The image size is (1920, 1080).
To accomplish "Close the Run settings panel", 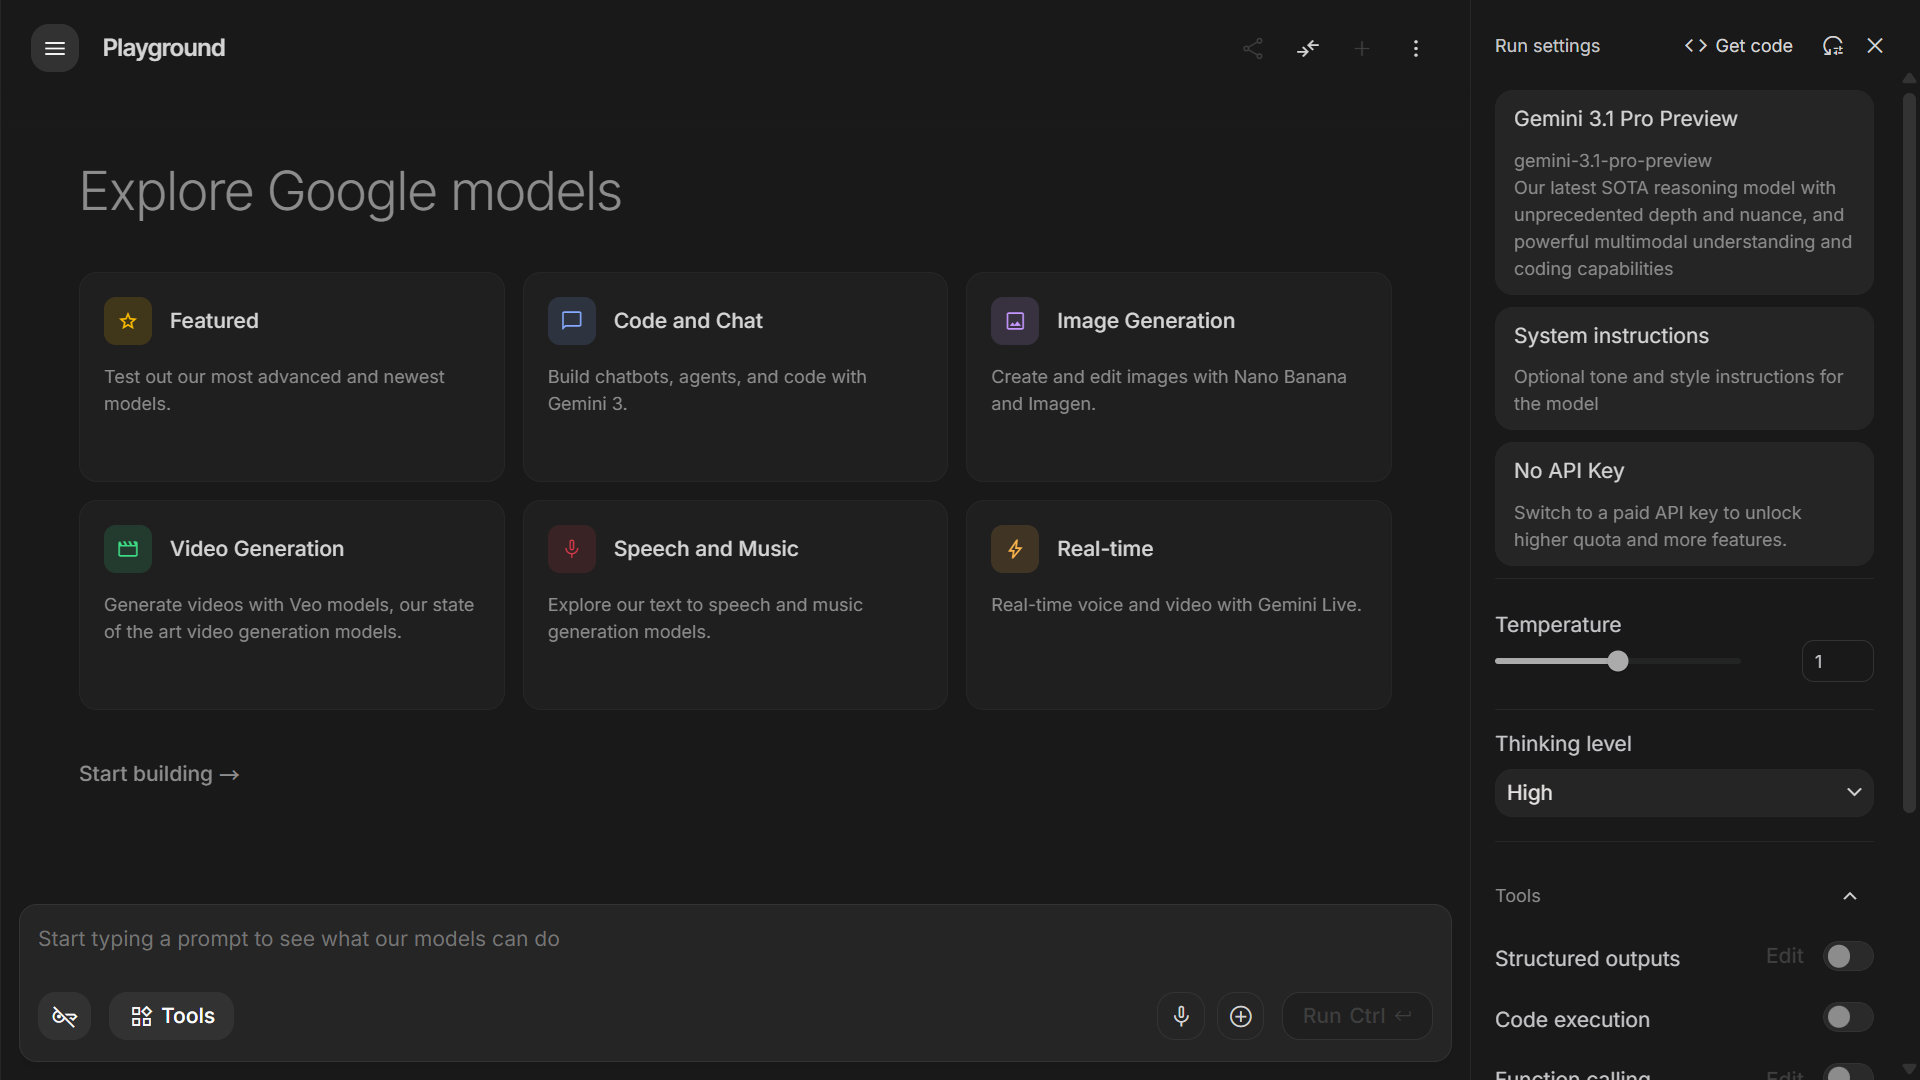I will point(1875,46).
